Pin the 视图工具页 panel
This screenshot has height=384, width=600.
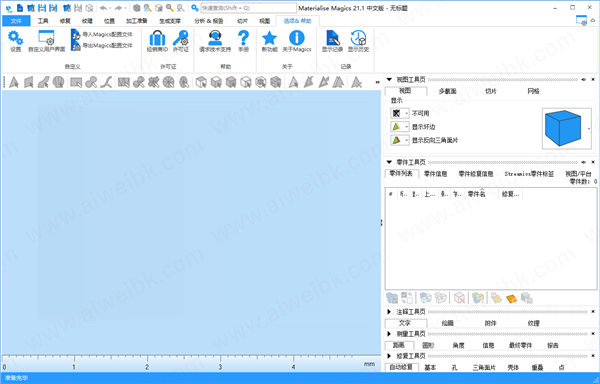584,80
